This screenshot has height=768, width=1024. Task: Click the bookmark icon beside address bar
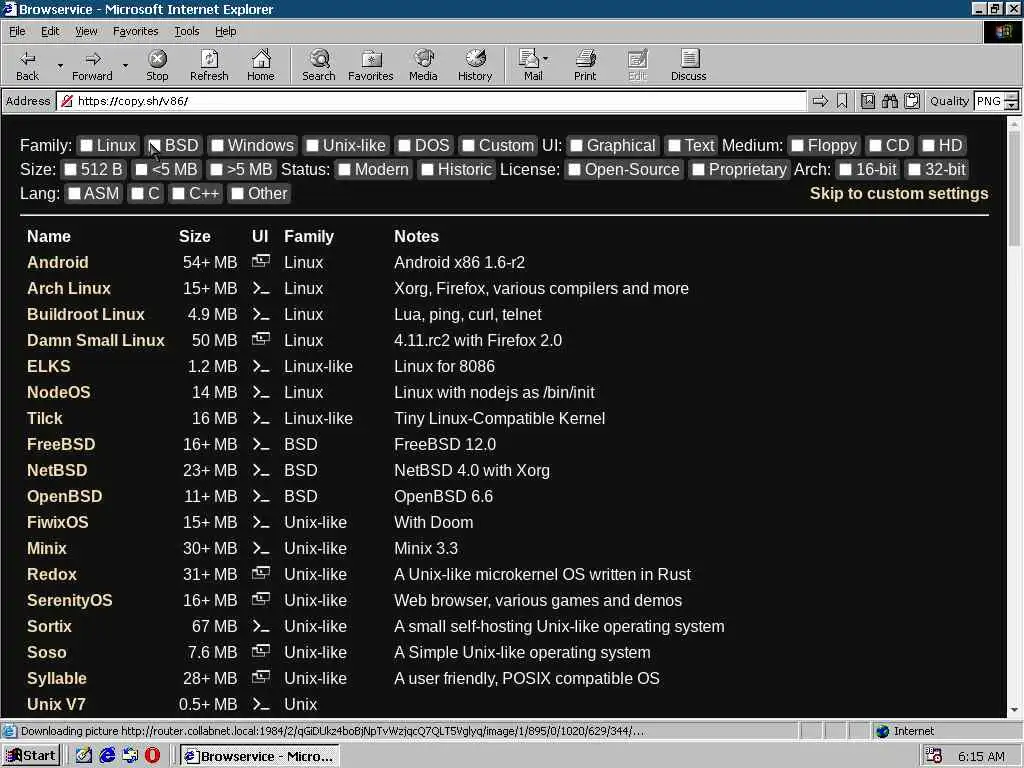(842, 101)
